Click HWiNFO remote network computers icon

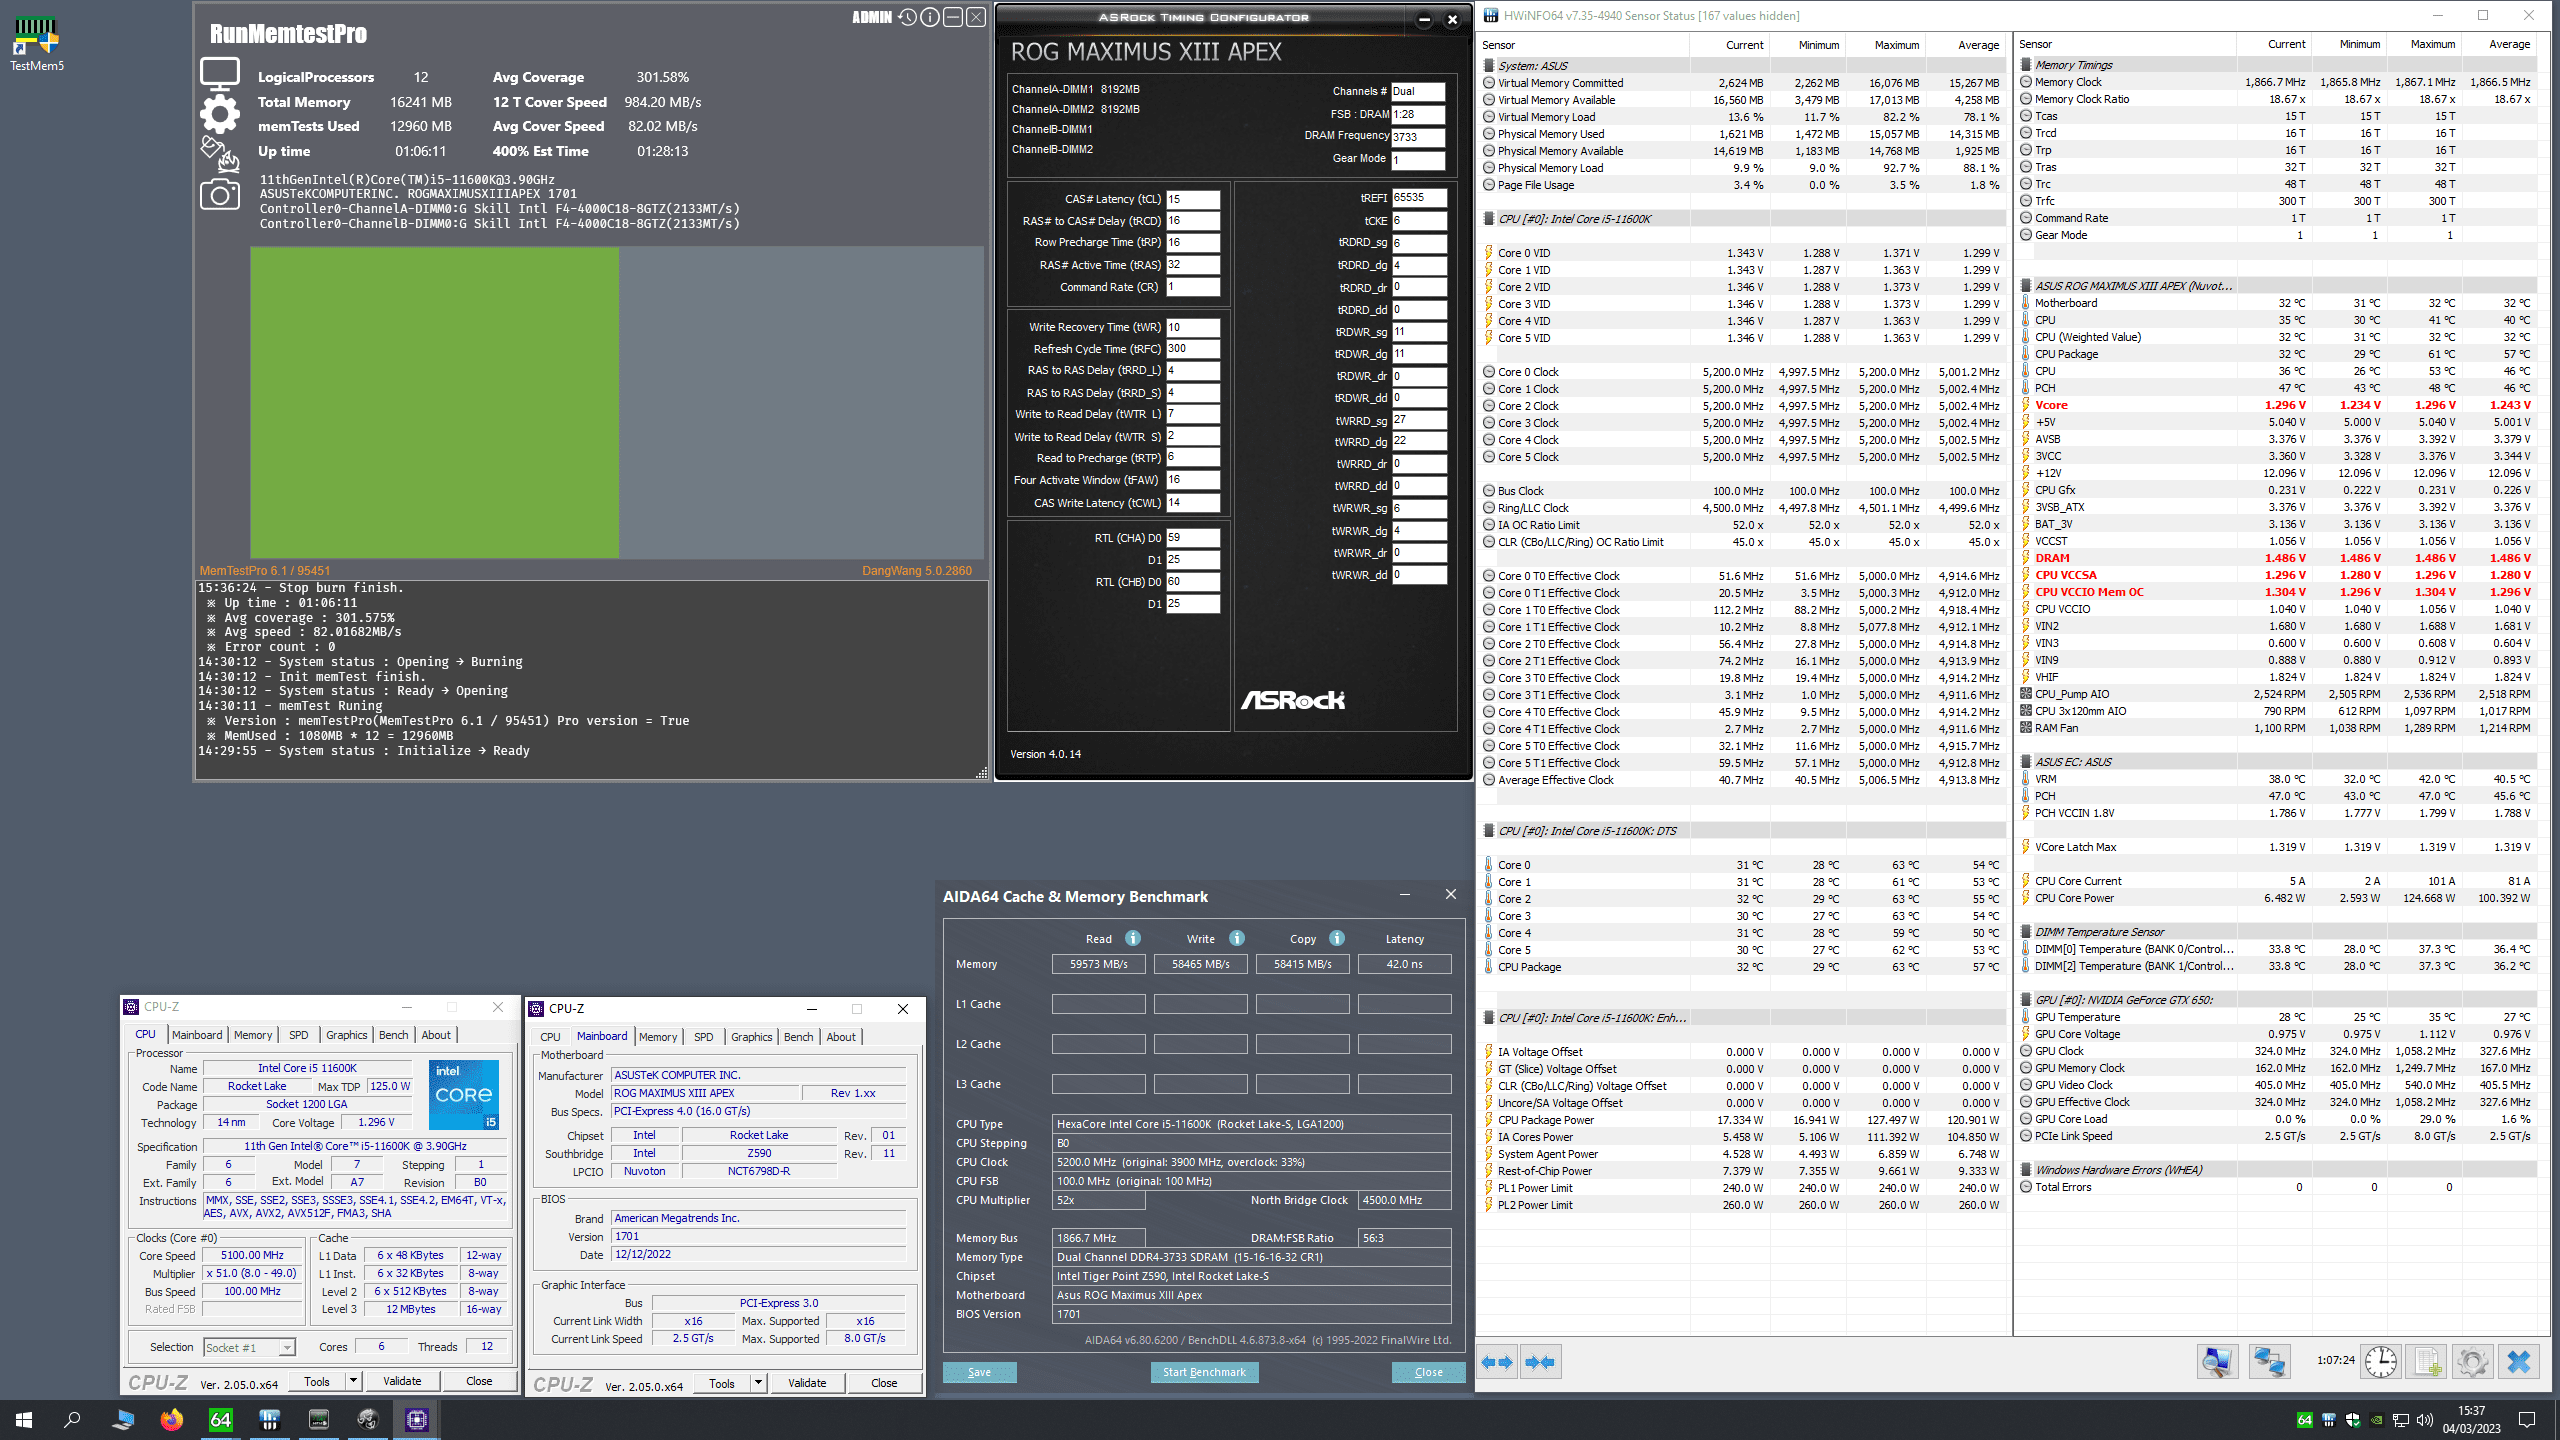(2269, 1362)
